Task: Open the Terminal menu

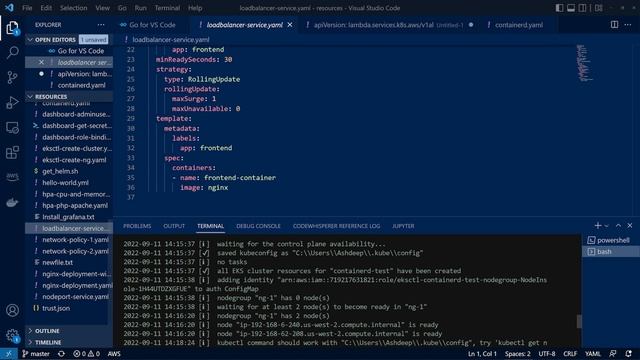Action: 167,8
